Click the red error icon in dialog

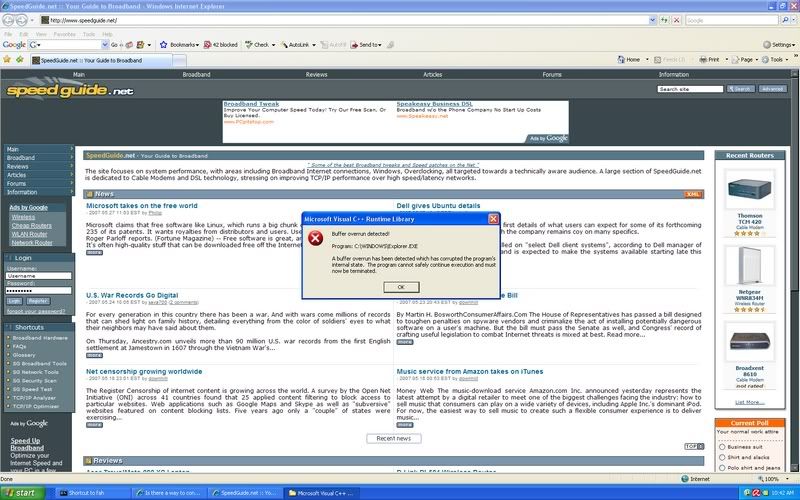[x=316, y=238]
